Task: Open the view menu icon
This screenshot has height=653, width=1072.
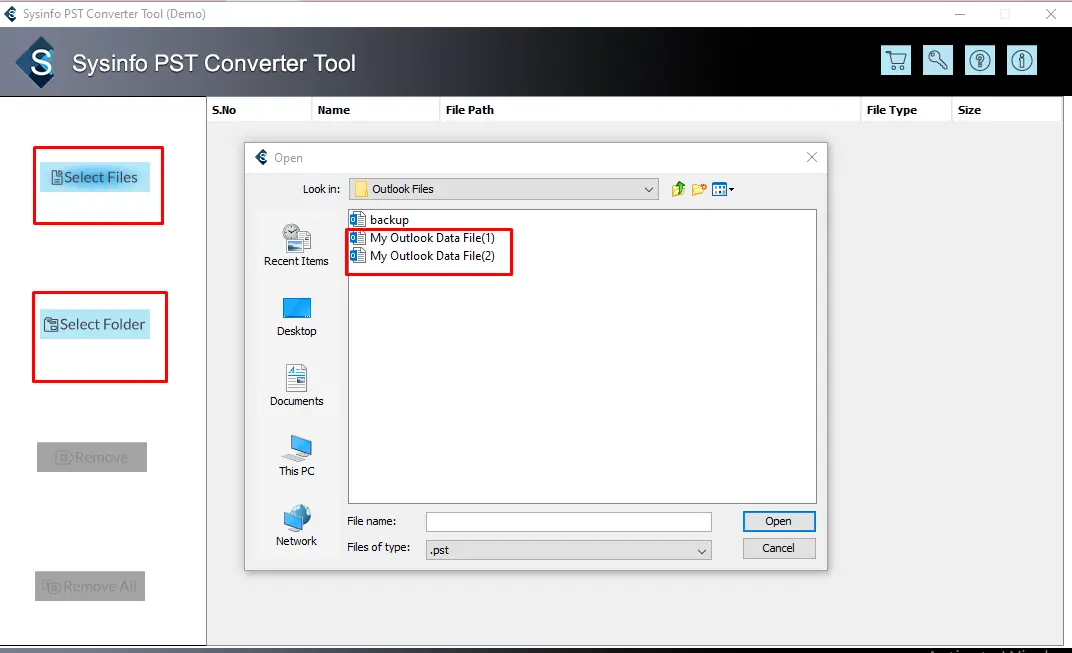Action: coord(723,189)
